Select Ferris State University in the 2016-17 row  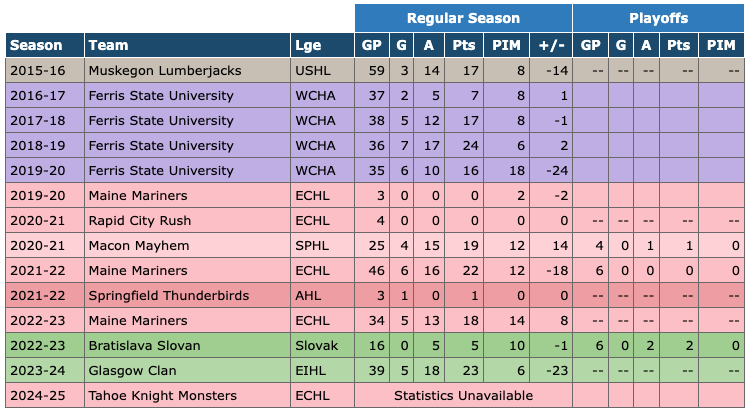[x=160, y=96]
